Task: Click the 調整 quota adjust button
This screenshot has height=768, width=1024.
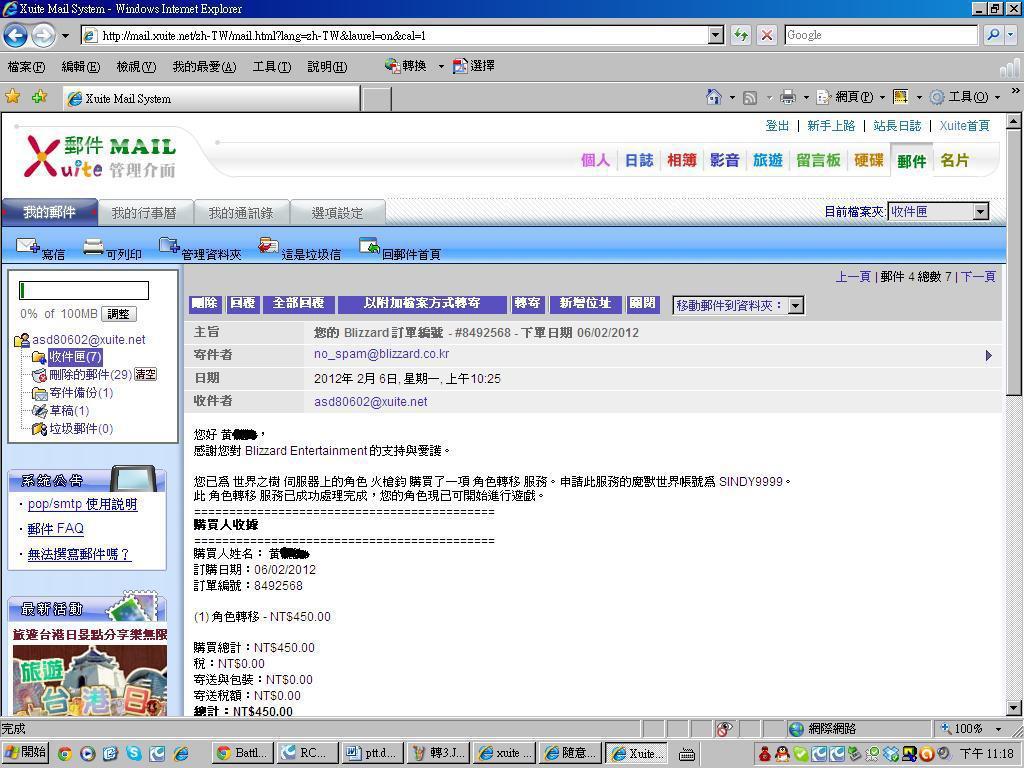Action: [118, 313]
